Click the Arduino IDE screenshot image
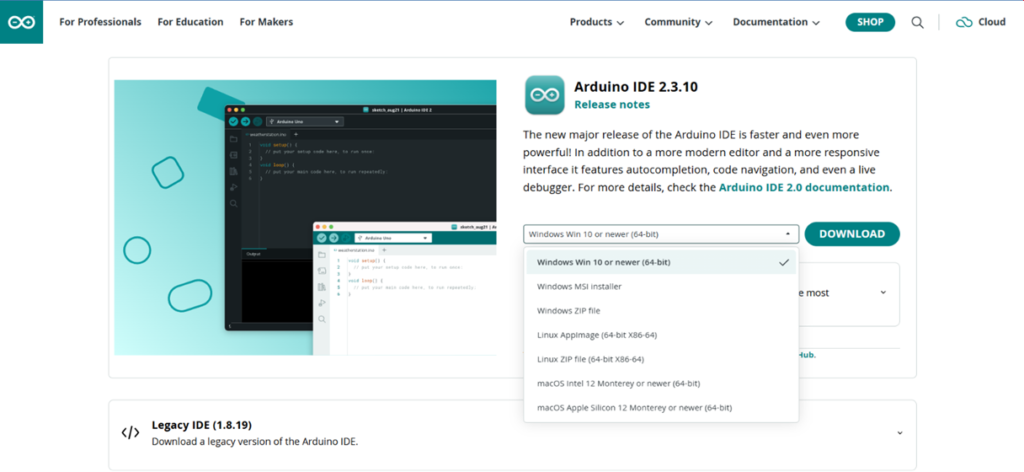 [x=305, y=217]
